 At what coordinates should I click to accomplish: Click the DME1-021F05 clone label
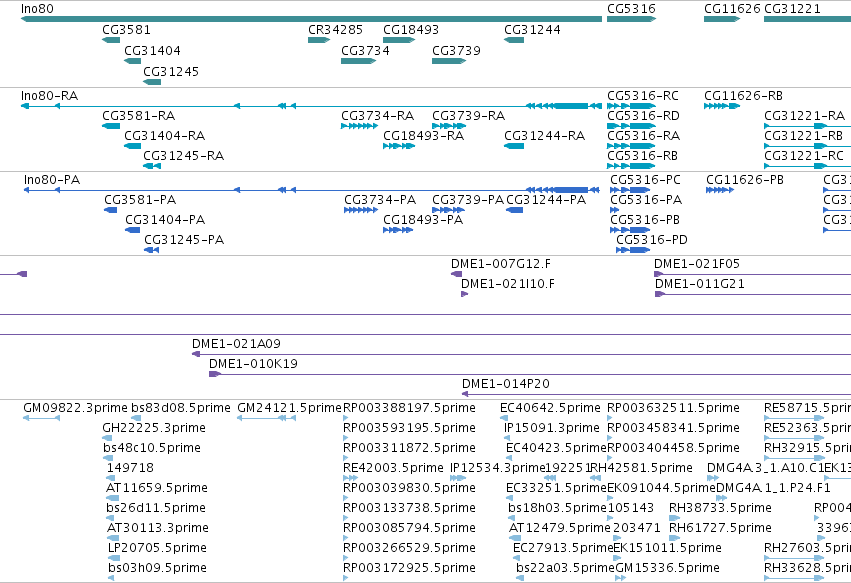point(697,264)
